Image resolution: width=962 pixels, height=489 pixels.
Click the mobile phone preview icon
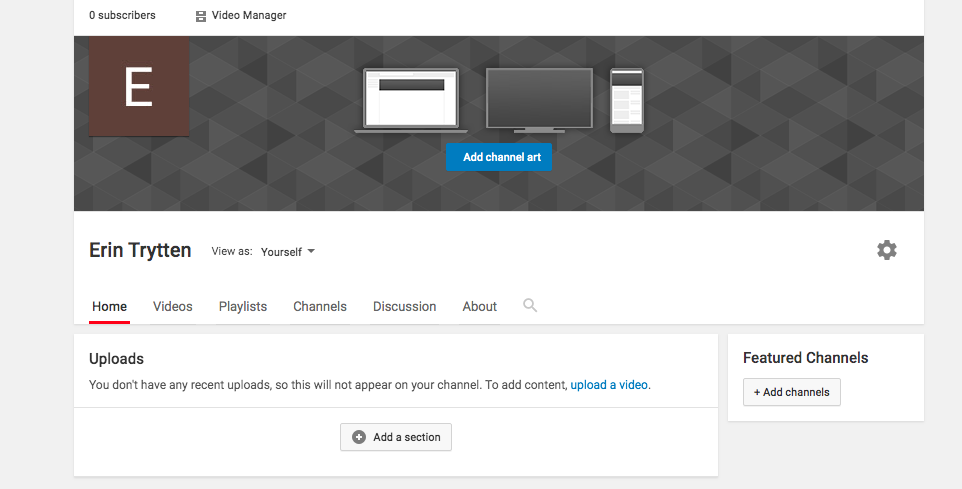(x=627, y=100)
